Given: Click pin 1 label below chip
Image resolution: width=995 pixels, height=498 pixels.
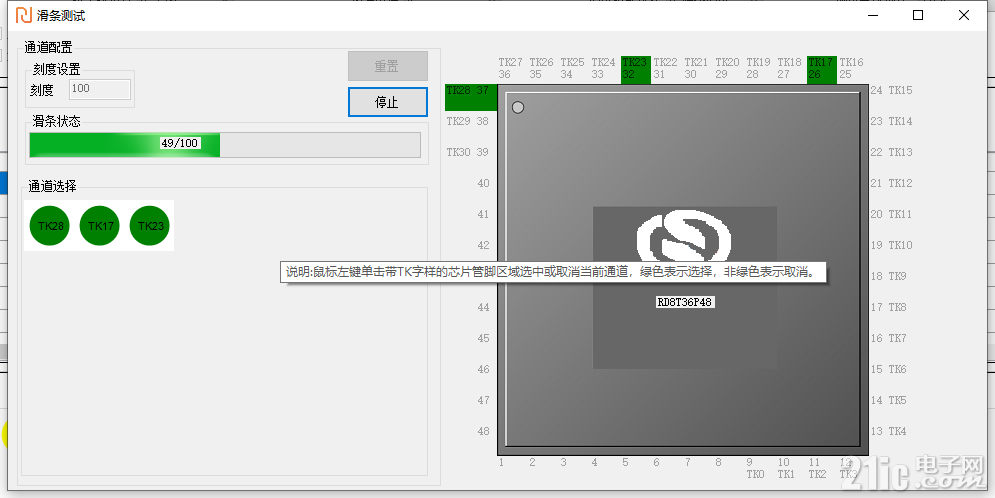Looking at the screenshot, I should point(501,462).
